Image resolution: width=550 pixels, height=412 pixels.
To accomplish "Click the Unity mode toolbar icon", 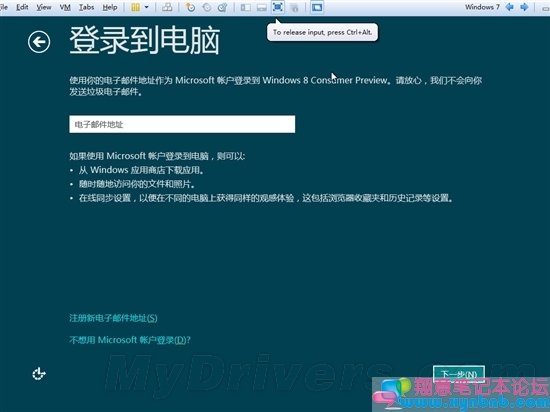I will (294, 7).
